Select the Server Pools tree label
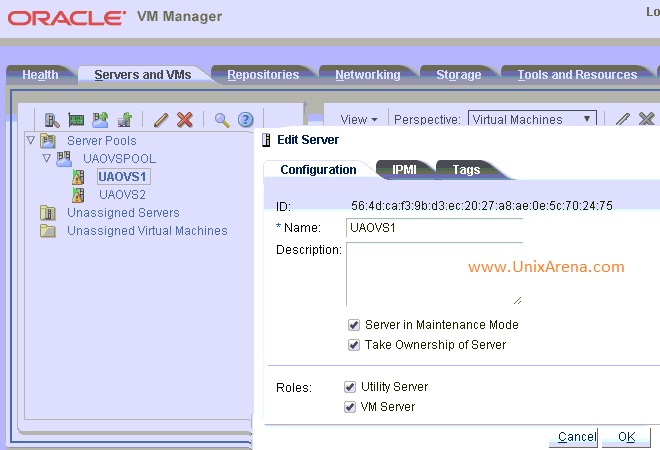 coord(102,141)
